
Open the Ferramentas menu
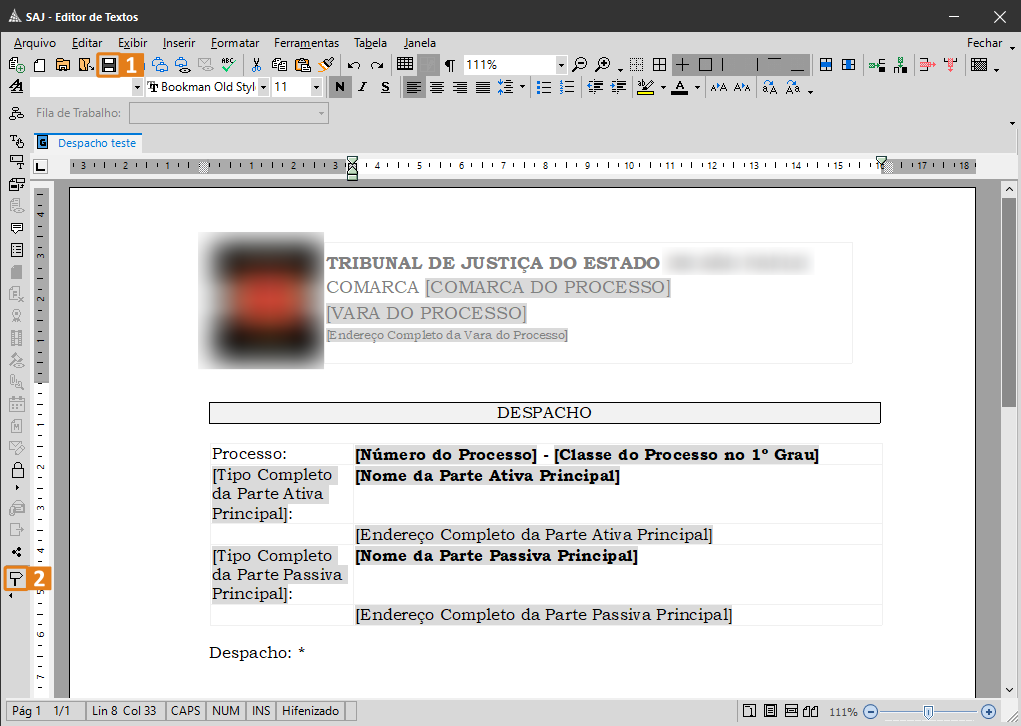[306, 43]
